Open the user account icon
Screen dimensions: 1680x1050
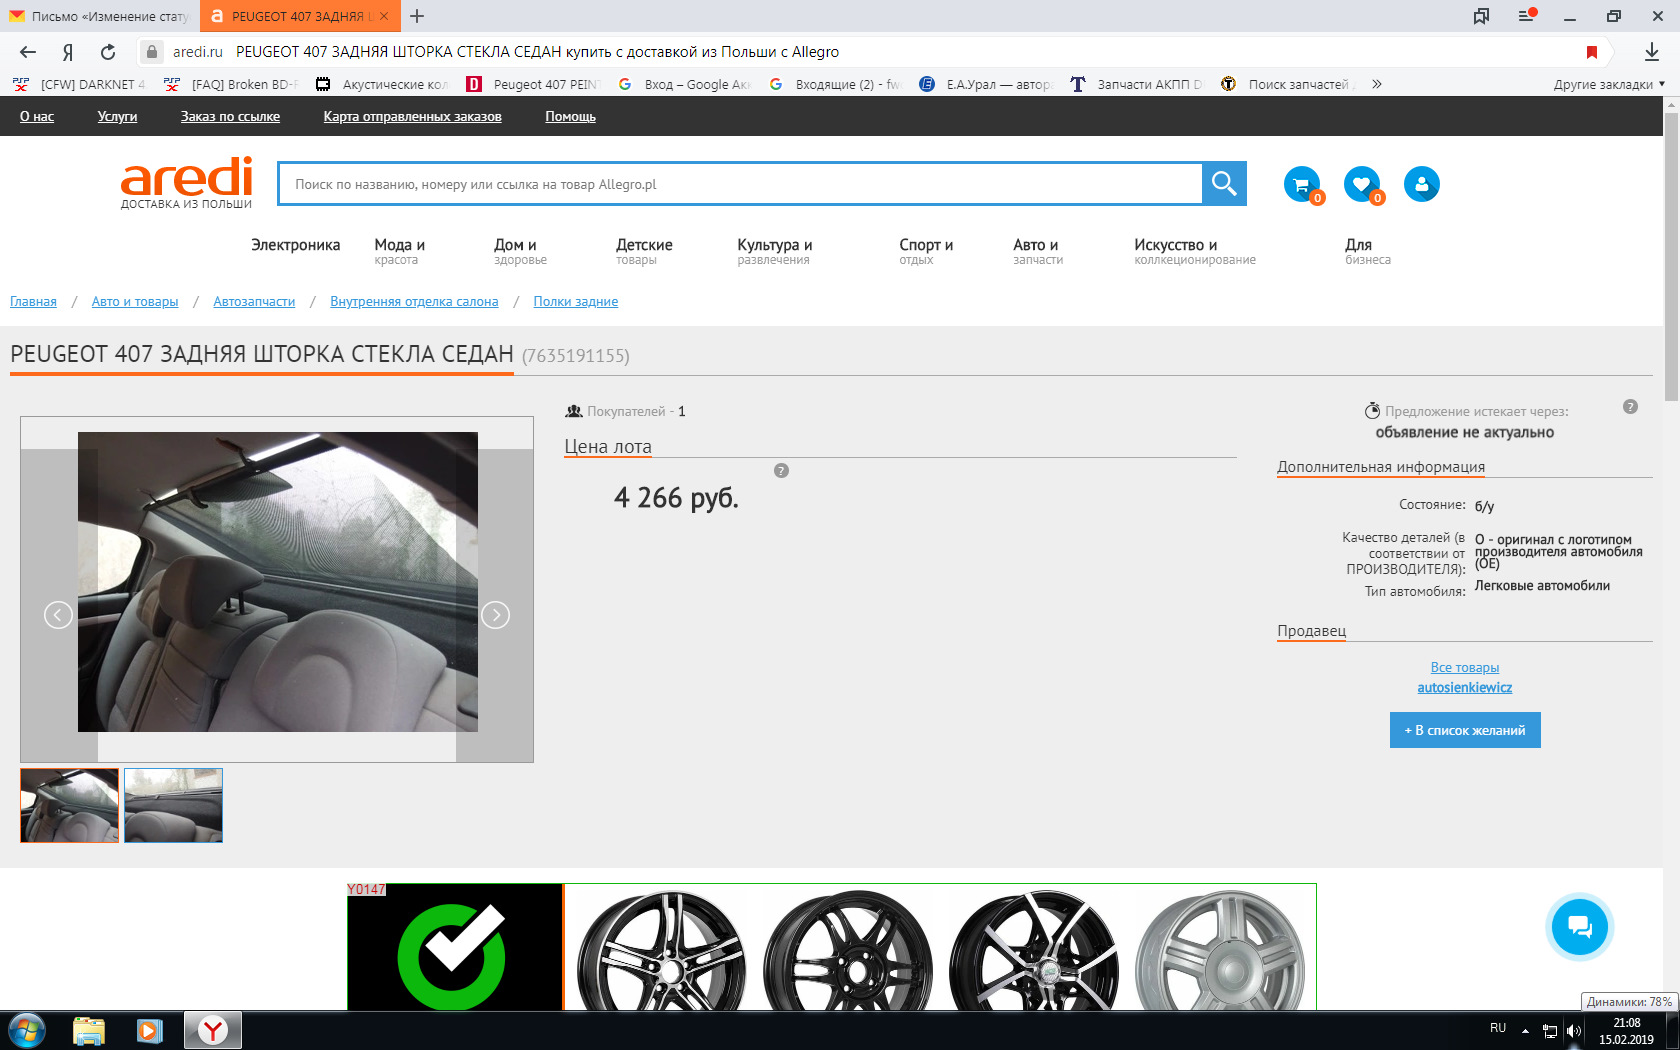(1422, 184)
